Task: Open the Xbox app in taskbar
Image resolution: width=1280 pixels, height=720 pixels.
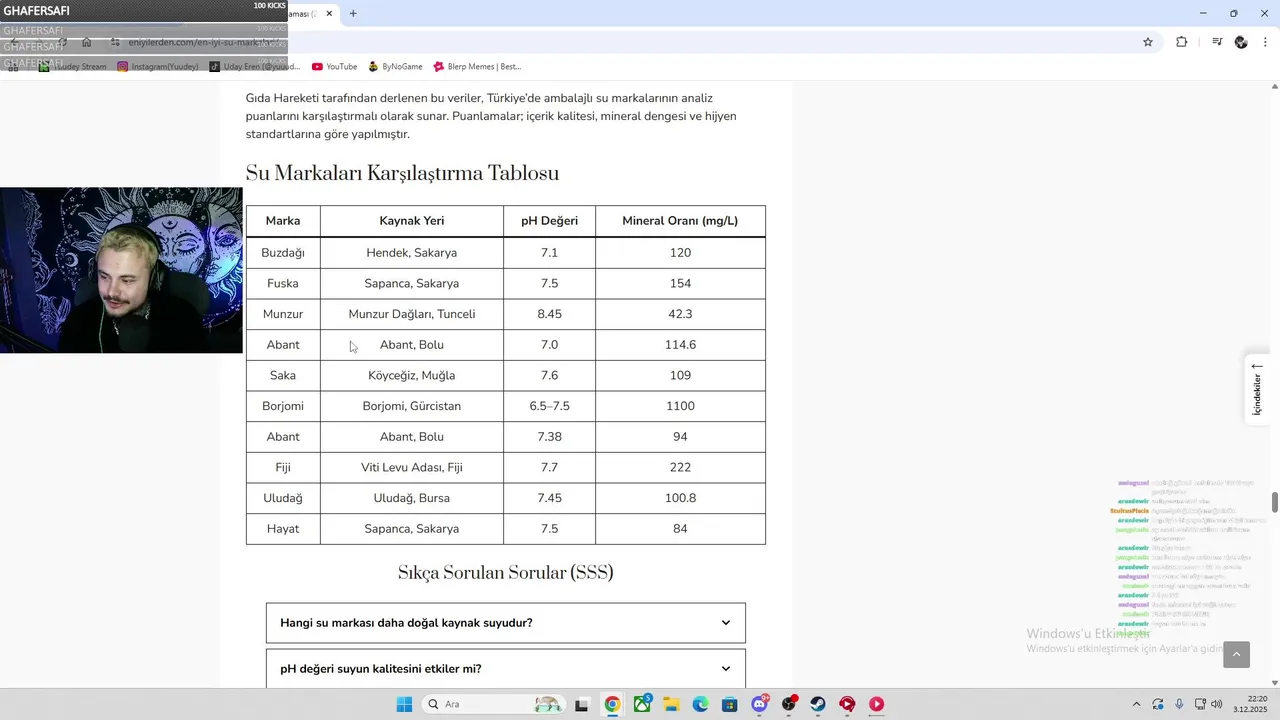Action: (x=642, y=704)
